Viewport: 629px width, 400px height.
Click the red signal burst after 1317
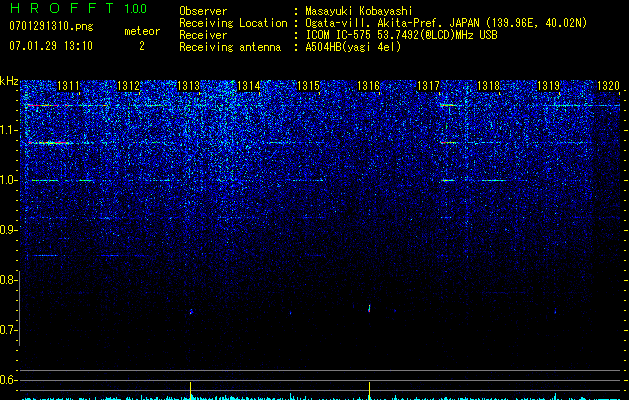(x=448, y=142)
